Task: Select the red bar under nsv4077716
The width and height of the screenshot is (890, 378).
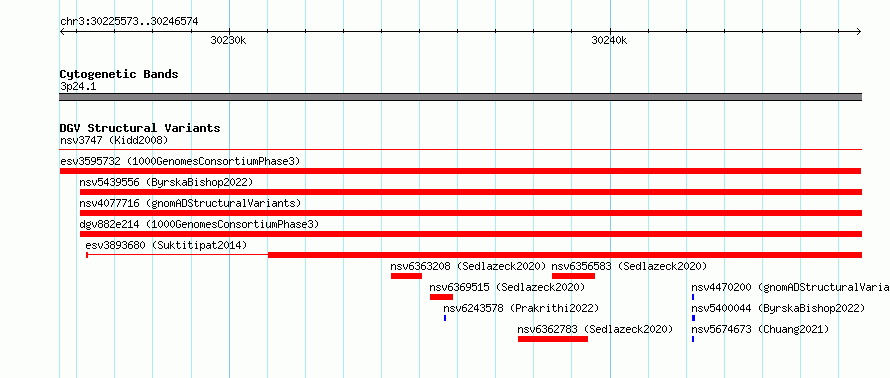Action: [471, 213]
